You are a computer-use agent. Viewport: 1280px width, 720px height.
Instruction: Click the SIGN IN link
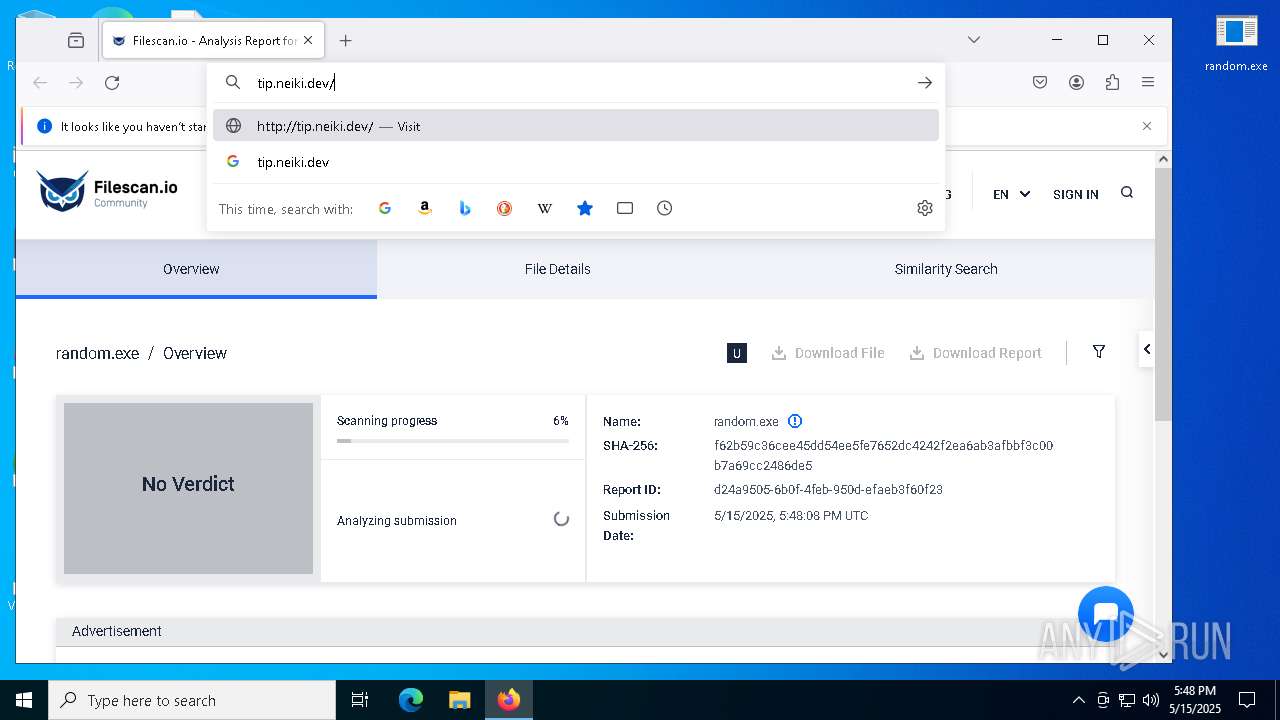[x=1076, y=194]
